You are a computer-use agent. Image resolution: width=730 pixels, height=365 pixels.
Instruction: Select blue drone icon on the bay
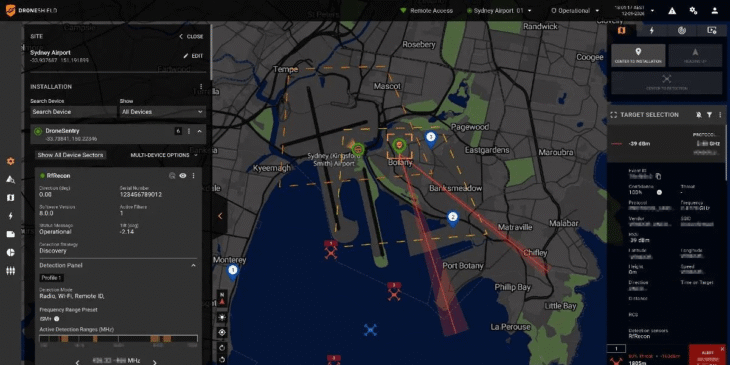point(370,330)
